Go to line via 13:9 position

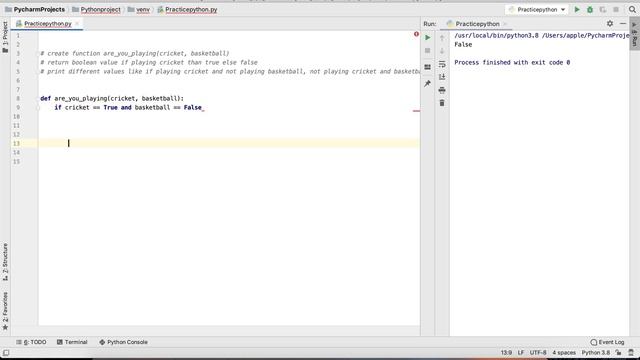tap(506, 353)
